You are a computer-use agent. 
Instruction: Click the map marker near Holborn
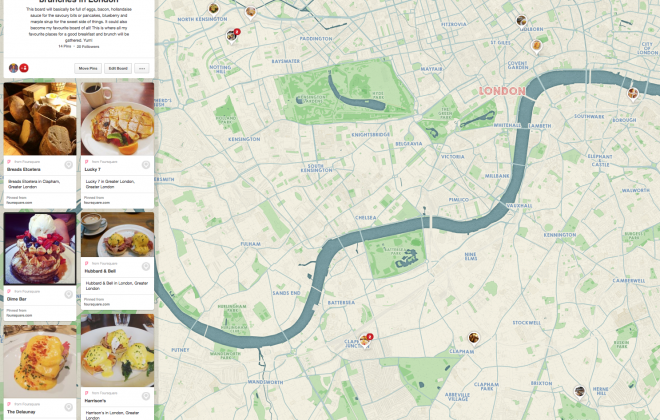pos(521,21)
